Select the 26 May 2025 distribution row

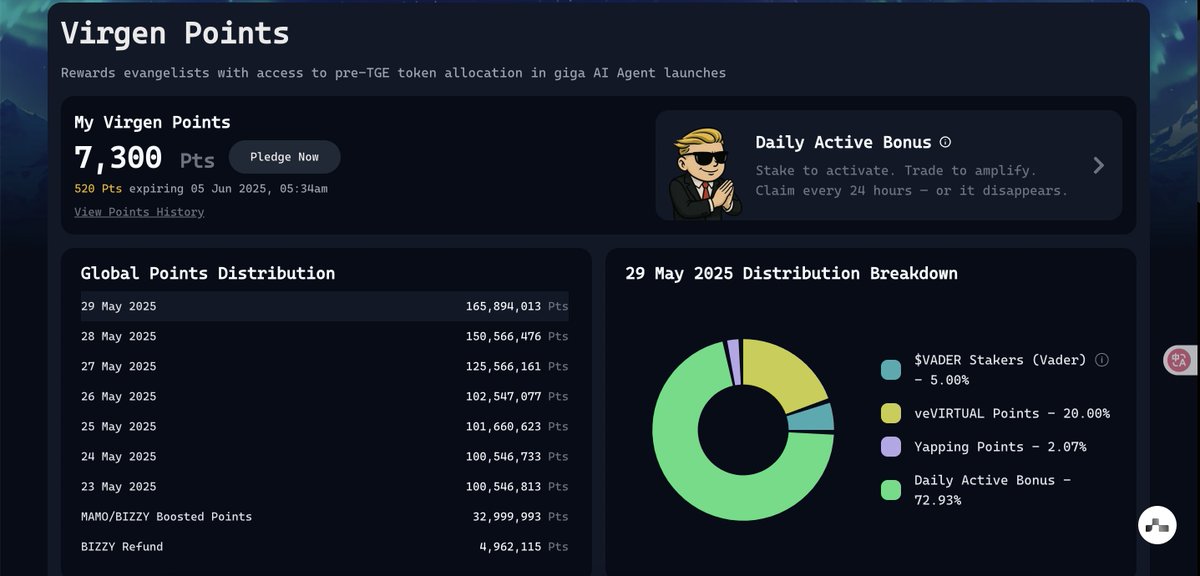325,396
